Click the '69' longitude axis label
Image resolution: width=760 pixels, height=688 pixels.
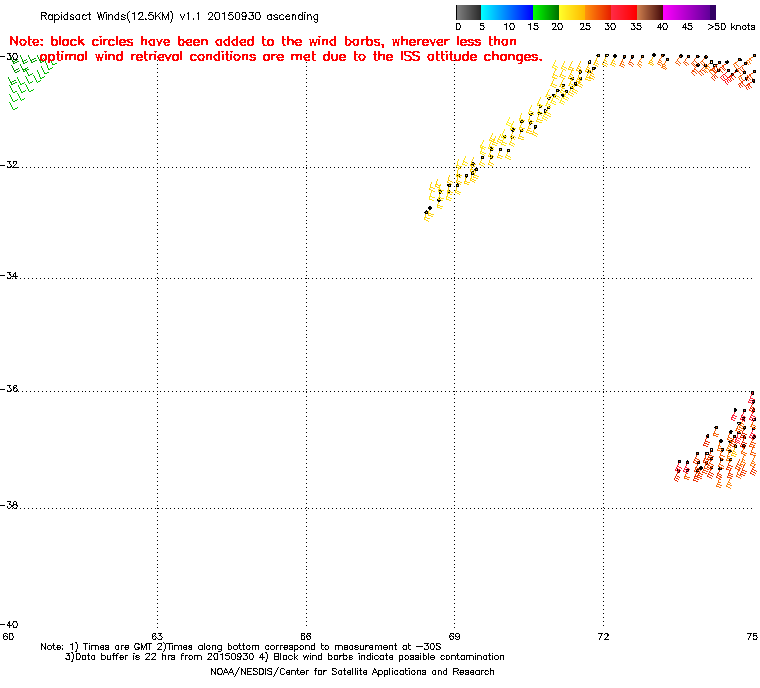pyautogui.click(x=454, y=637)
